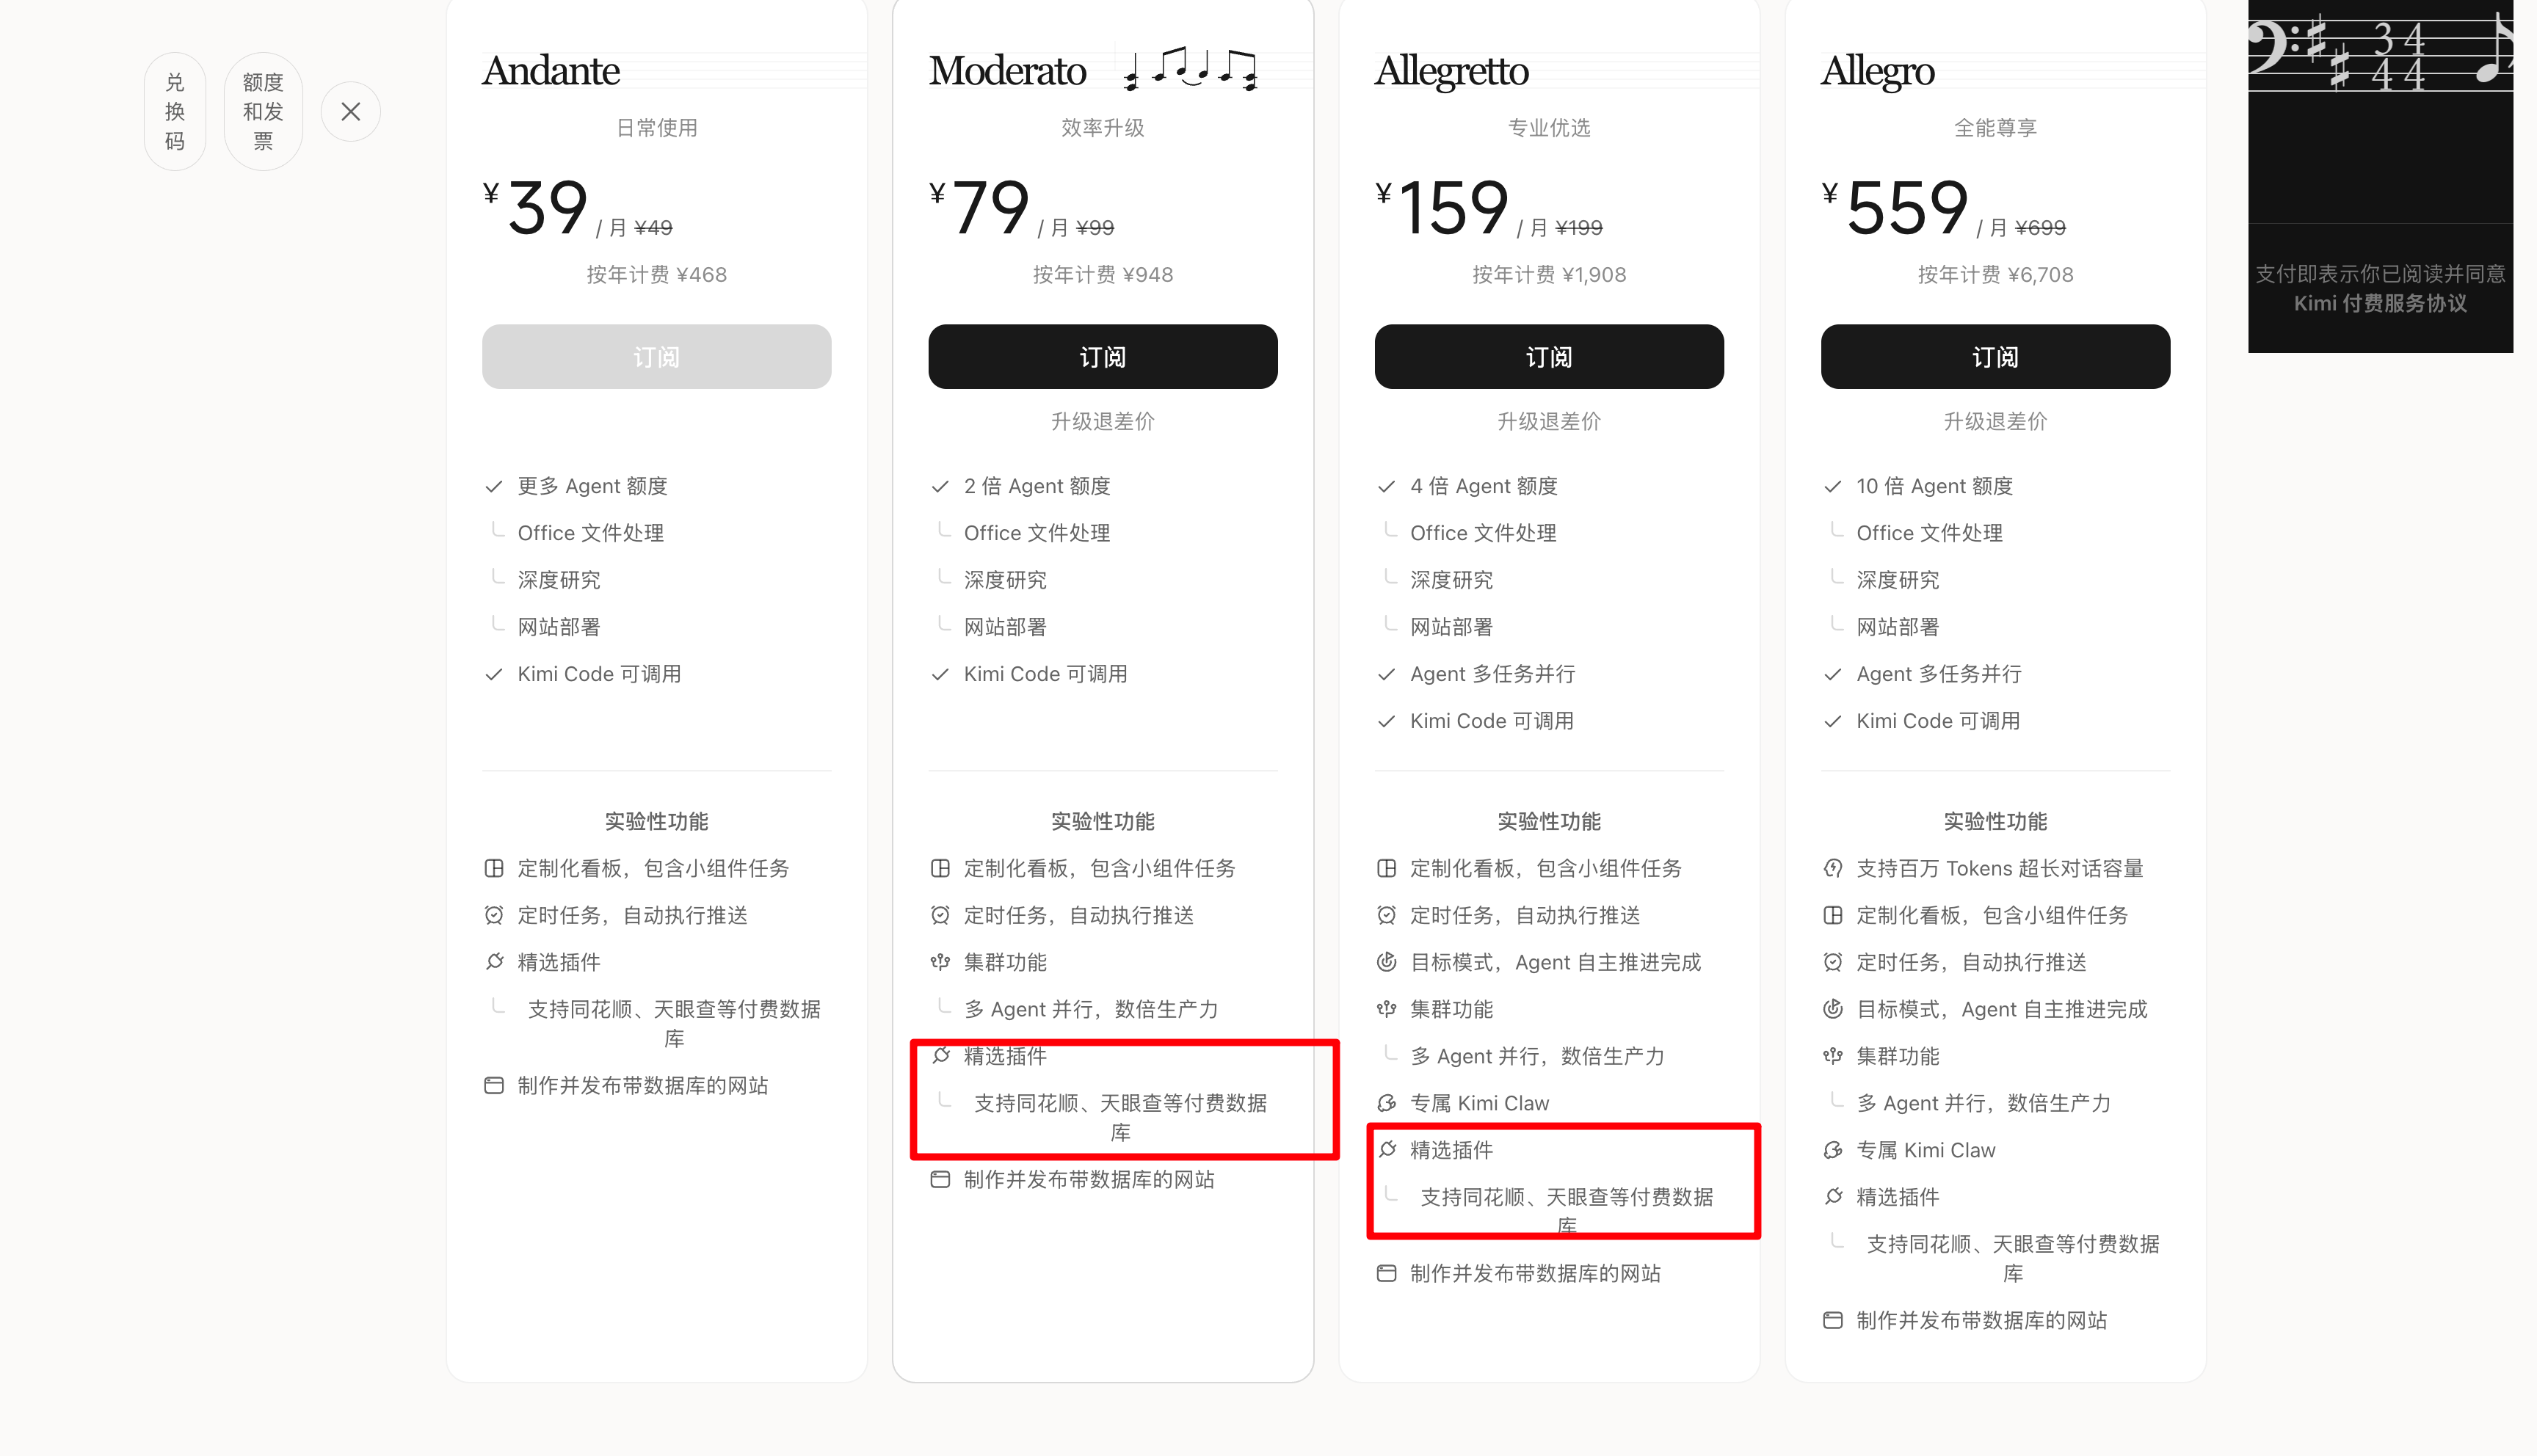This screenshot has height=1456, width=2537.
Task: Subscribe to the Allegretto ¥159 plan
Action: pyautogui.click(x=1549, y=357)
